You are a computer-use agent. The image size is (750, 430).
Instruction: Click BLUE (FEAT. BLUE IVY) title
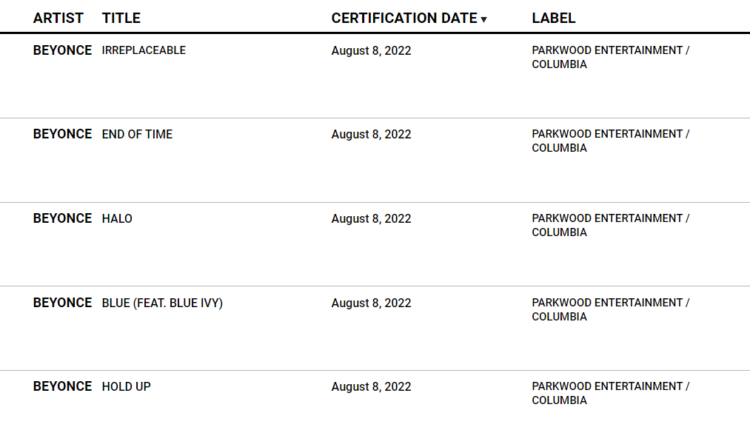[x=162, y=303]
